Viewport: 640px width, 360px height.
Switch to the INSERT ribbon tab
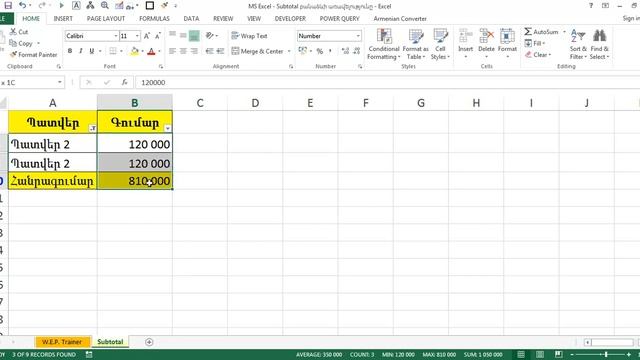coord(63,19)
